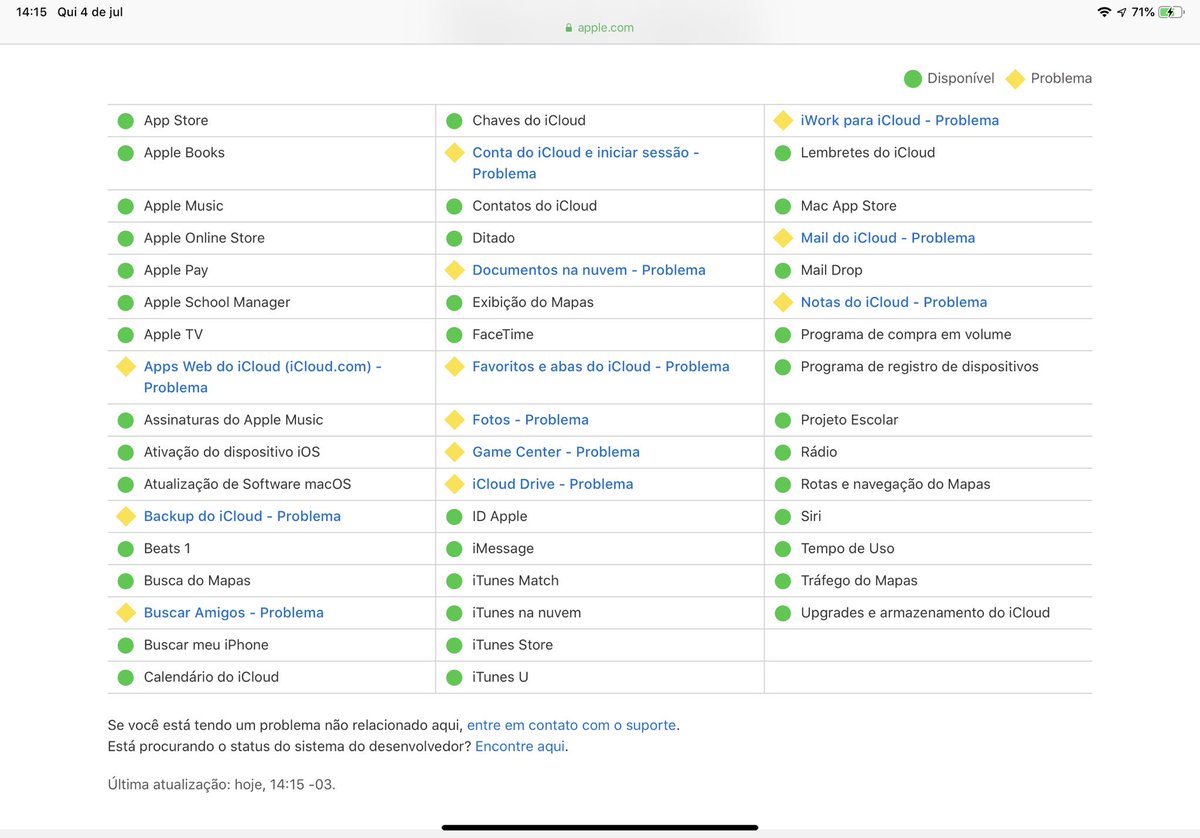Viewport: 1200px width, 838px height.
Task: Tap the location arrow icon in status bar
Action: pyautogui.click(x=1122, y=12)
